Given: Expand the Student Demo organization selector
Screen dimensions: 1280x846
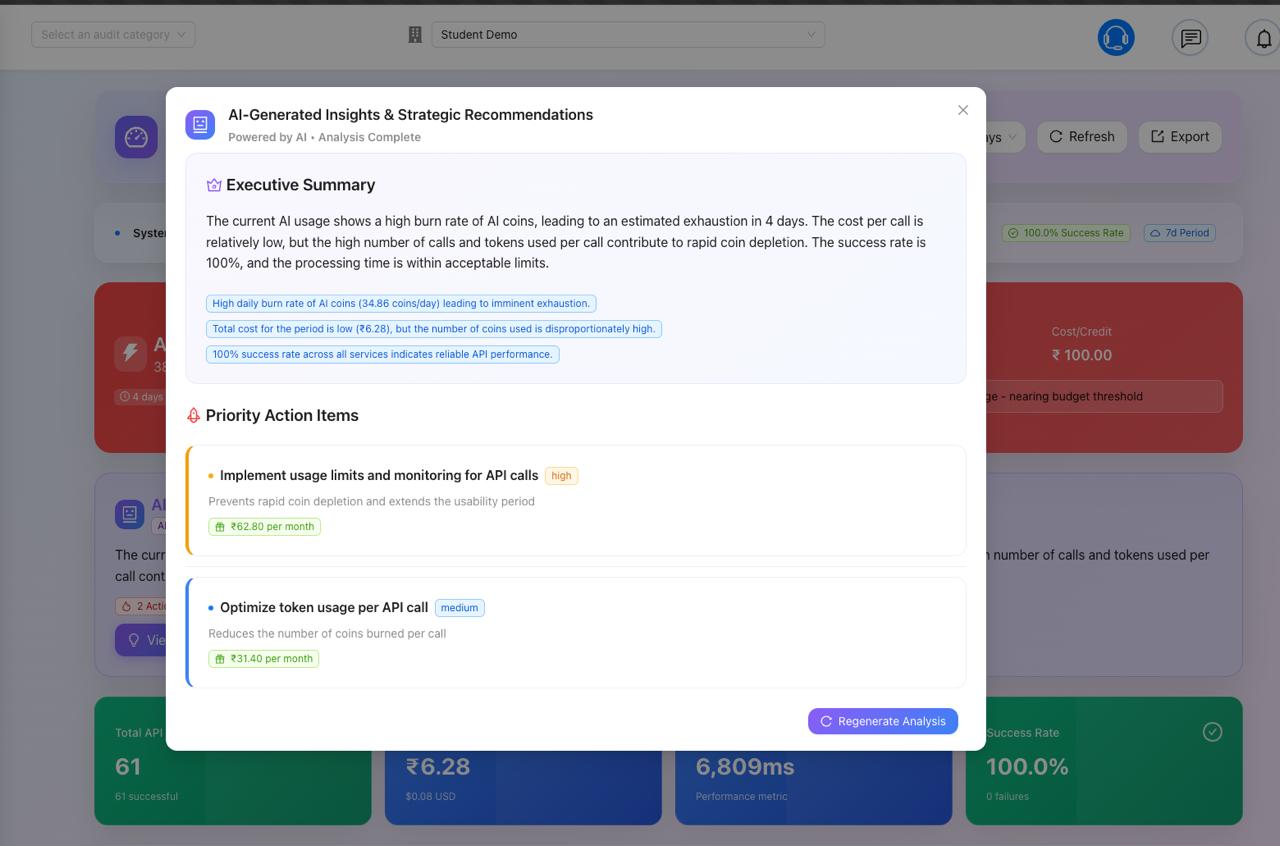Looking at the screenshot, I should 628,35.
